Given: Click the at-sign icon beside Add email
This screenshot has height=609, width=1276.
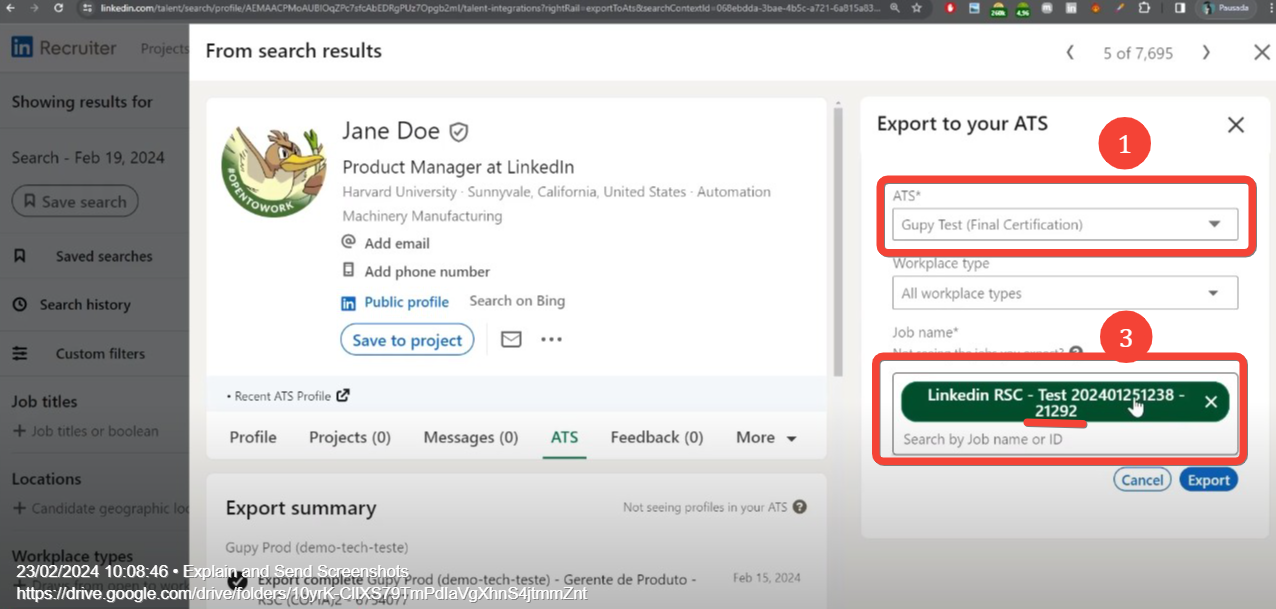Looking at the screenshot, I should pyautogui.click(x=348, y=242).
